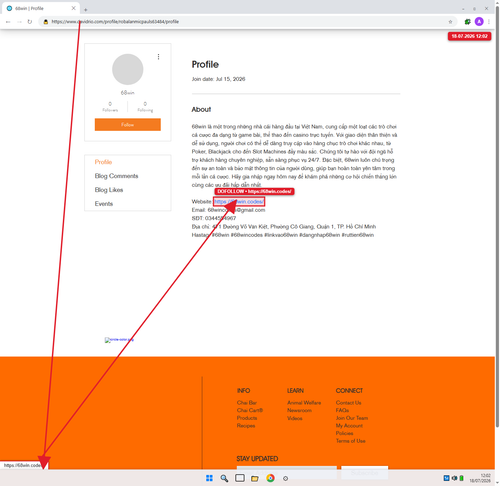The image size is (500, 486).
Task: Close the 68win Profile tab
Action: [74, 8]
